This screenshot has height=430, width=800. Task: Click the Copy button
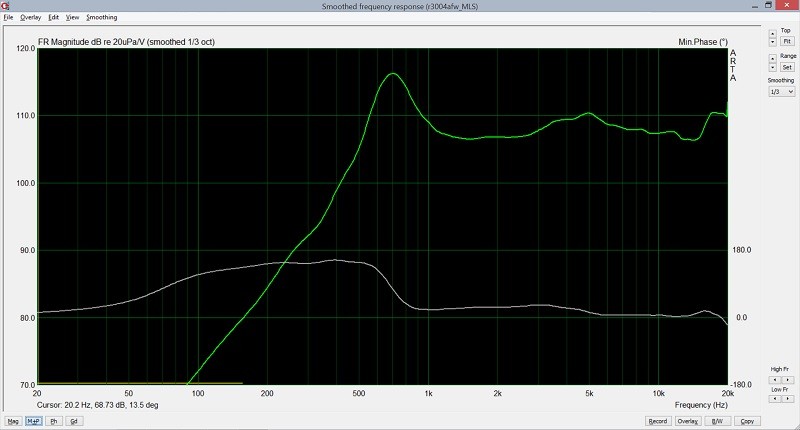pos(747,421)
